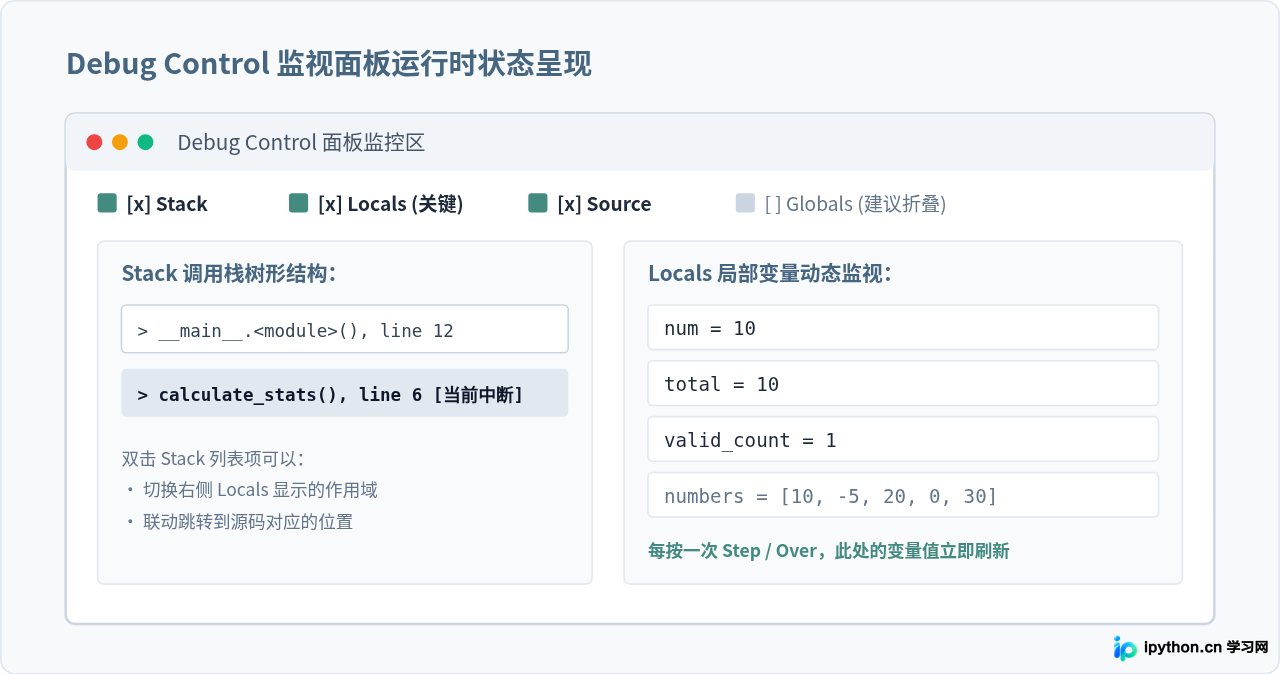Click the 切换右侧 Locals 显示的作用域 bullet
1280x674 pixels.
[250, 490]
